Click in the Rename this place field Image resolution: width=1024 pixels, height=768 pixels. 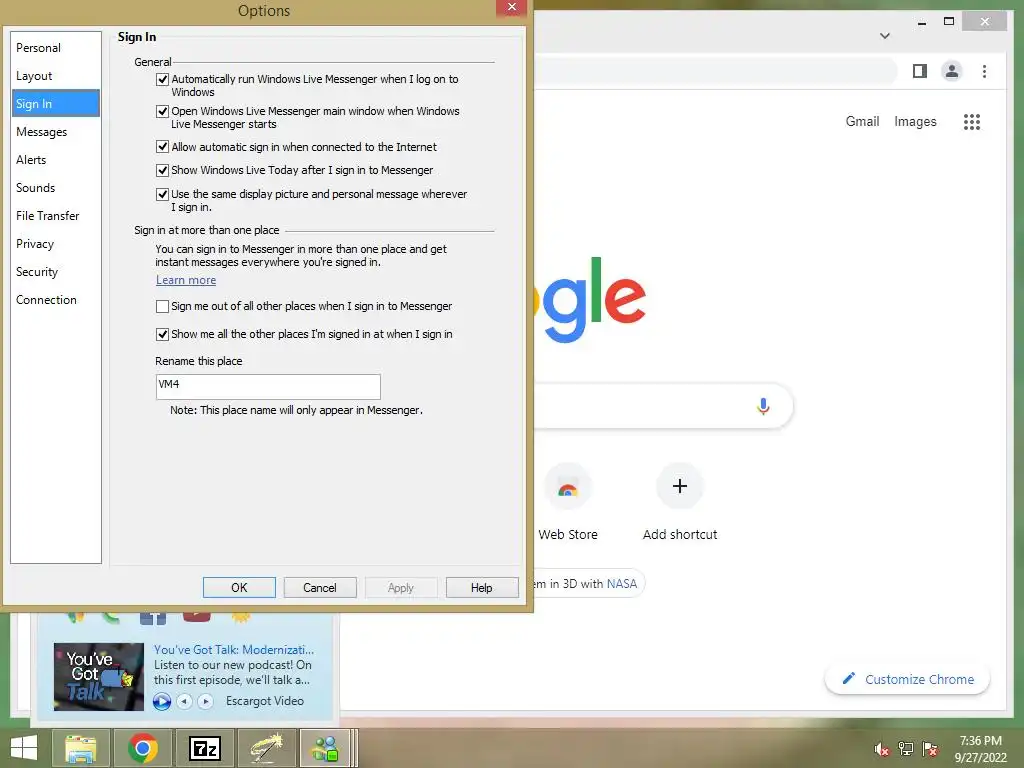click(x=268, y=387)
